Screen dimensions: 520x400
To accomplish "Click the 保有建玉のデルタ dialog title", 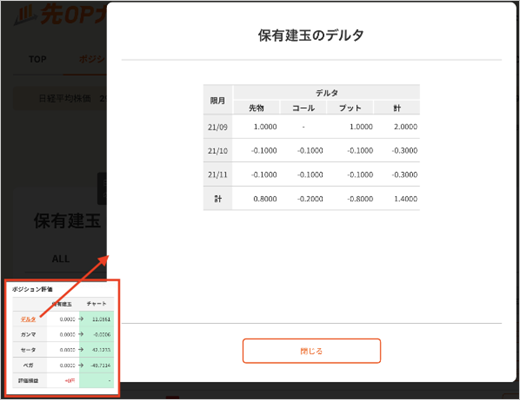I will (311, 35).
